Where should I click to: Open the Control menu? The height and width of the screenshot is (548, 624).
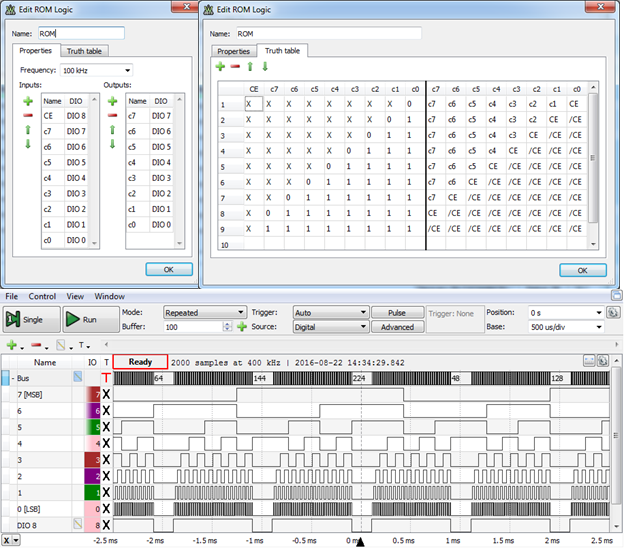[42, 296]
